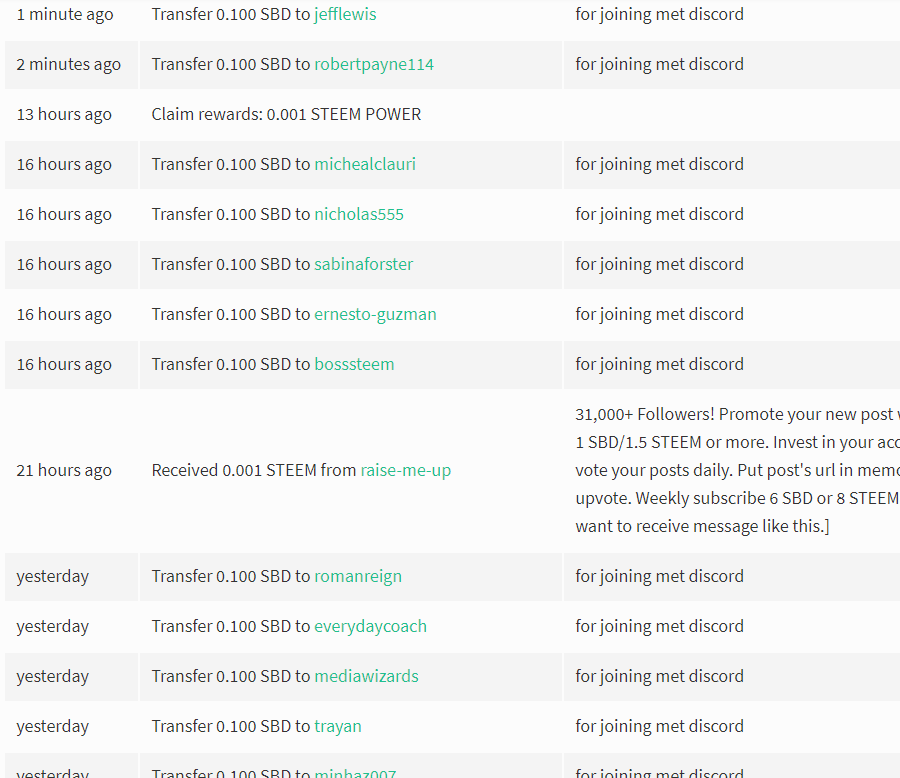This screenshot has height=778, width=900.
Task: Open sabinaforster's profile link
Action: [363, 264]
